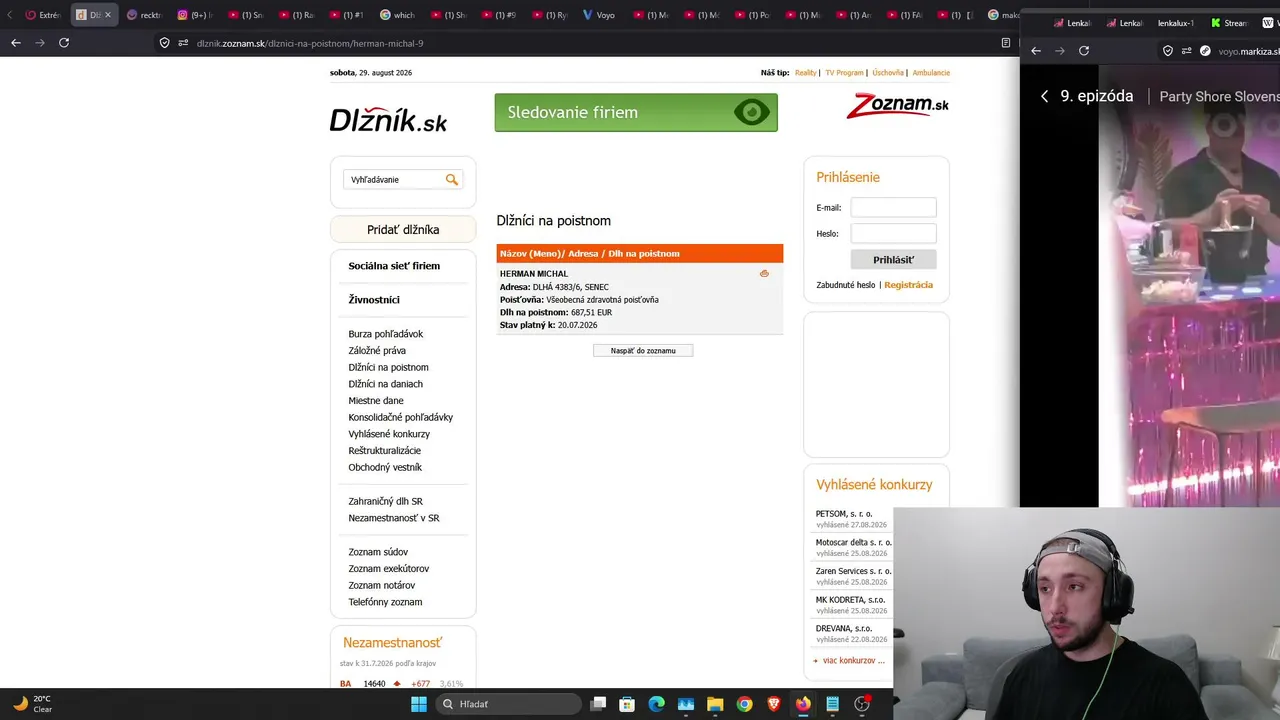The height and width of the screenshot is (720, 1280).
Task: Open the Dlžník.sk logo homepage
Action: coord(388,120)
